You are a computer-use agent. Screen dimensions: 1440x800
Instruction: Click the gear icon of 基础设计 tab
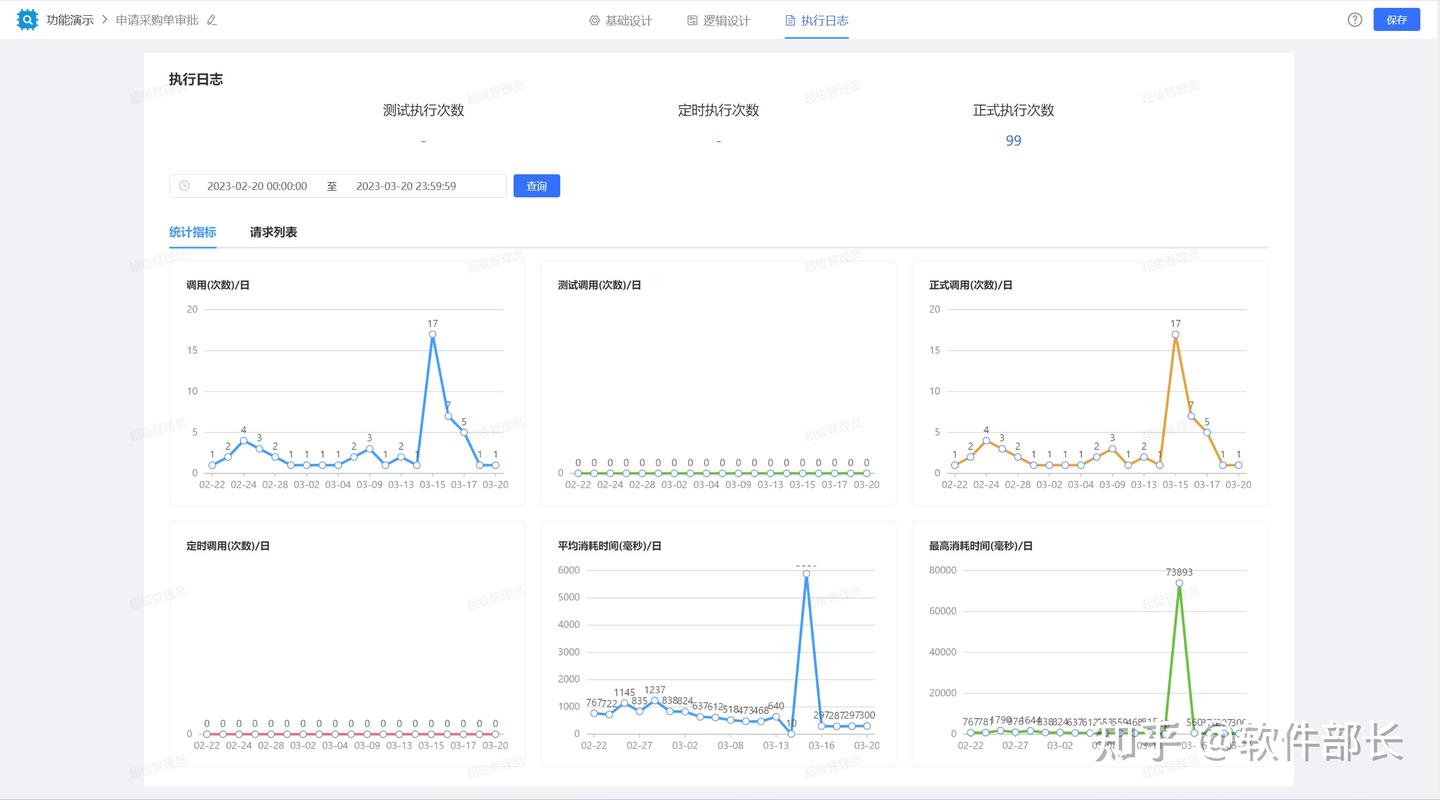(595, 20)
